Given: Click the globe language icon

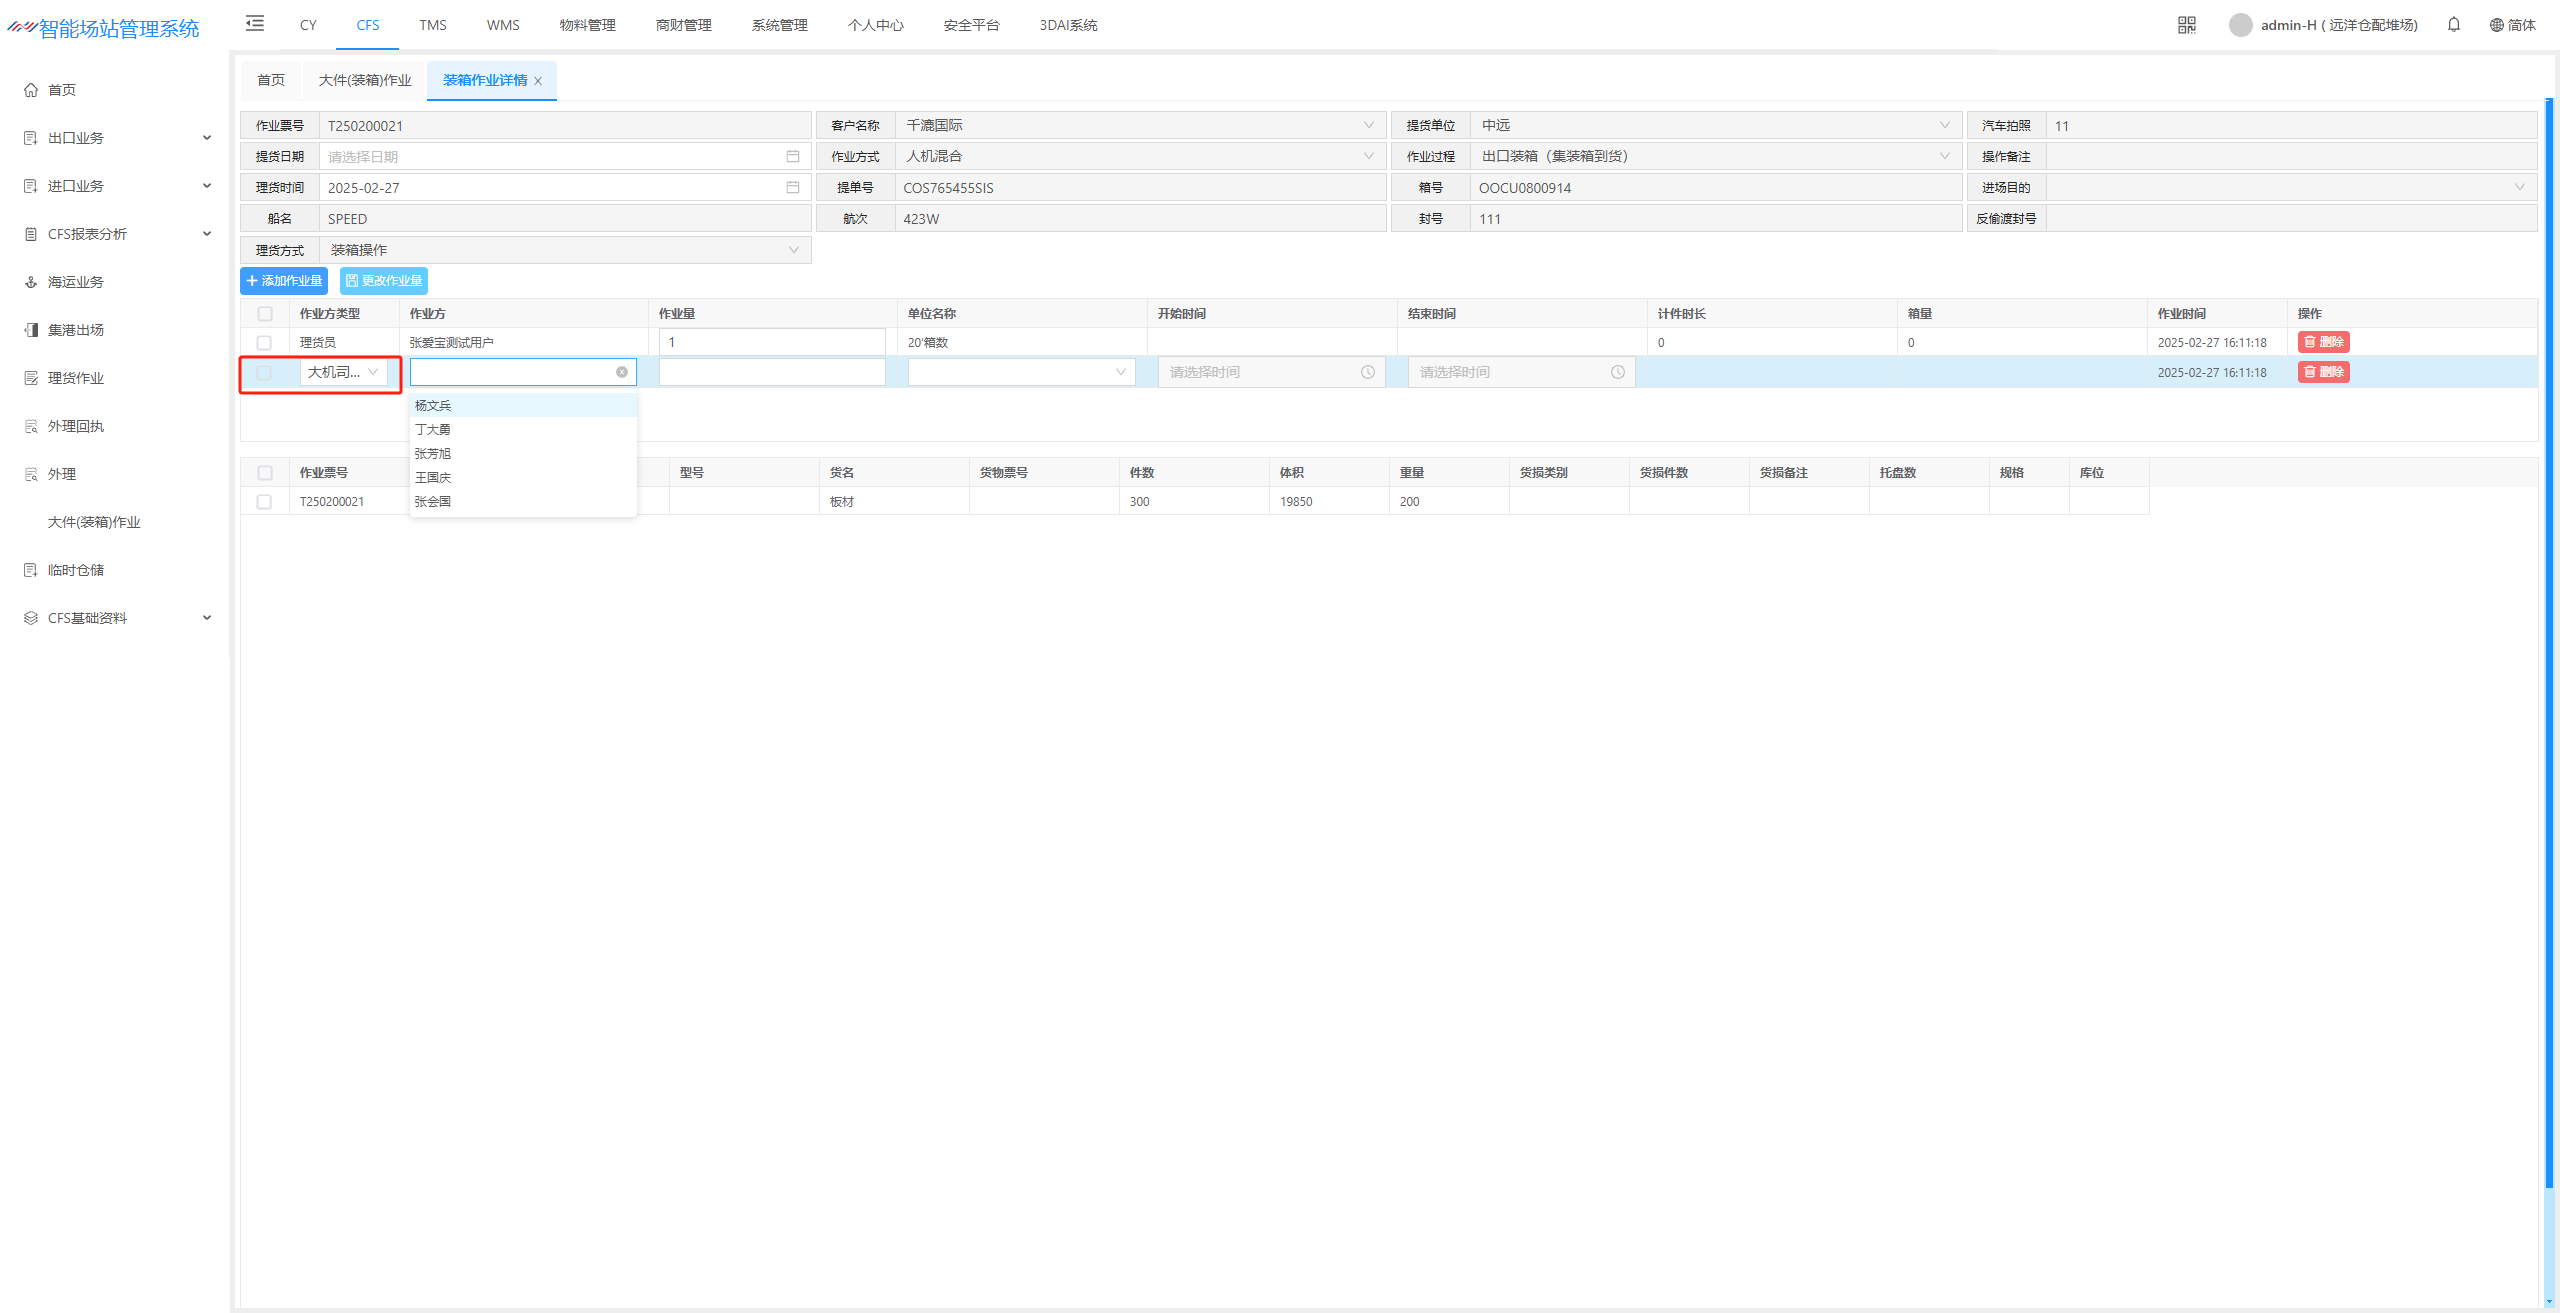Looking at the screenshot, I should pos(2496,25).
